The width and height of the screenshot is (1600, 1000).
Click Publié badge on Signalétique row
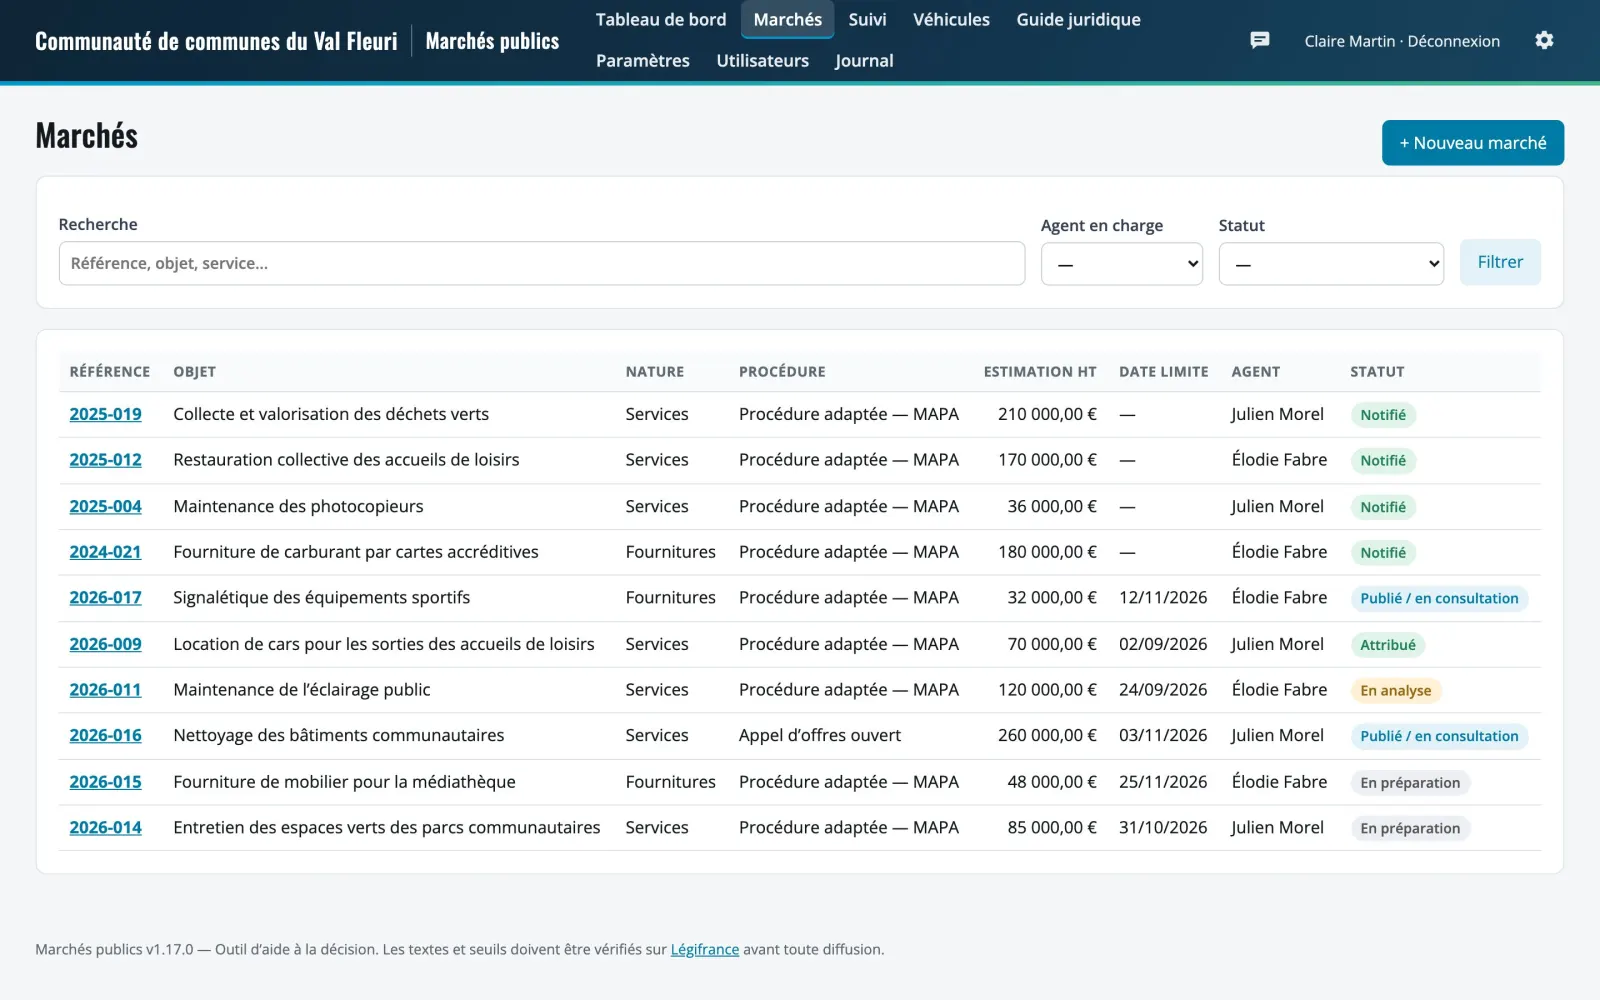(1439, 599)
